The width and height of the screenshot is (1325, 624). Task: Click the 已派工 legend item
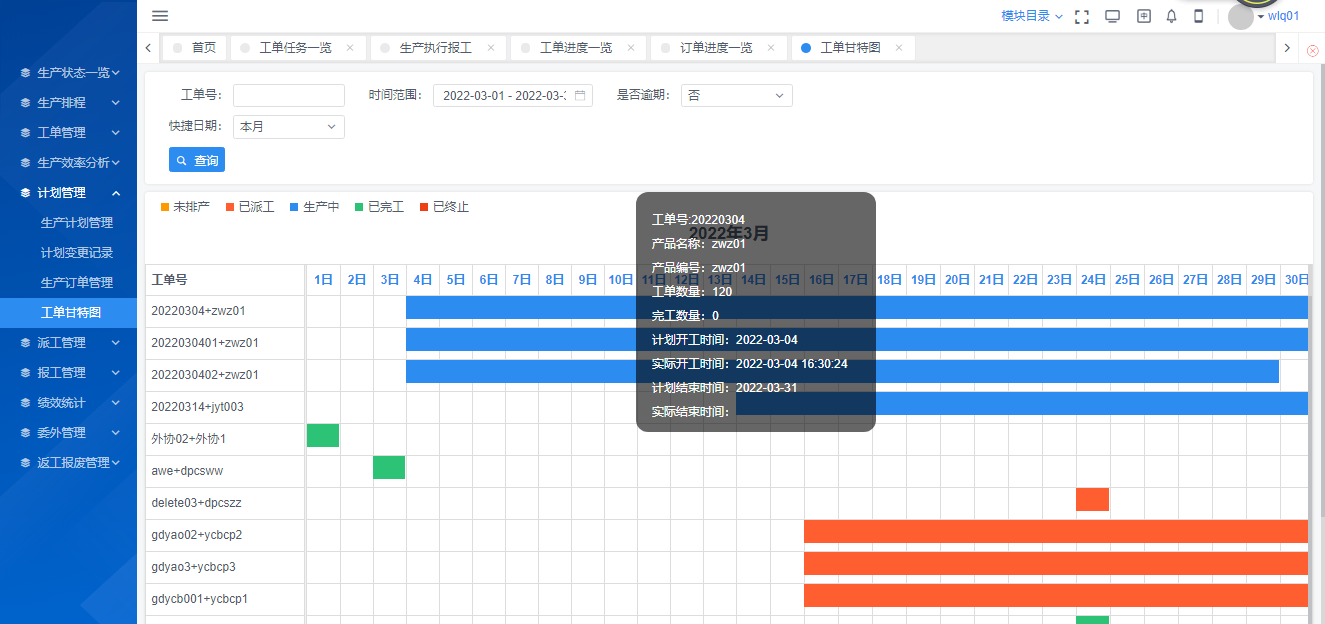[250, 207]
